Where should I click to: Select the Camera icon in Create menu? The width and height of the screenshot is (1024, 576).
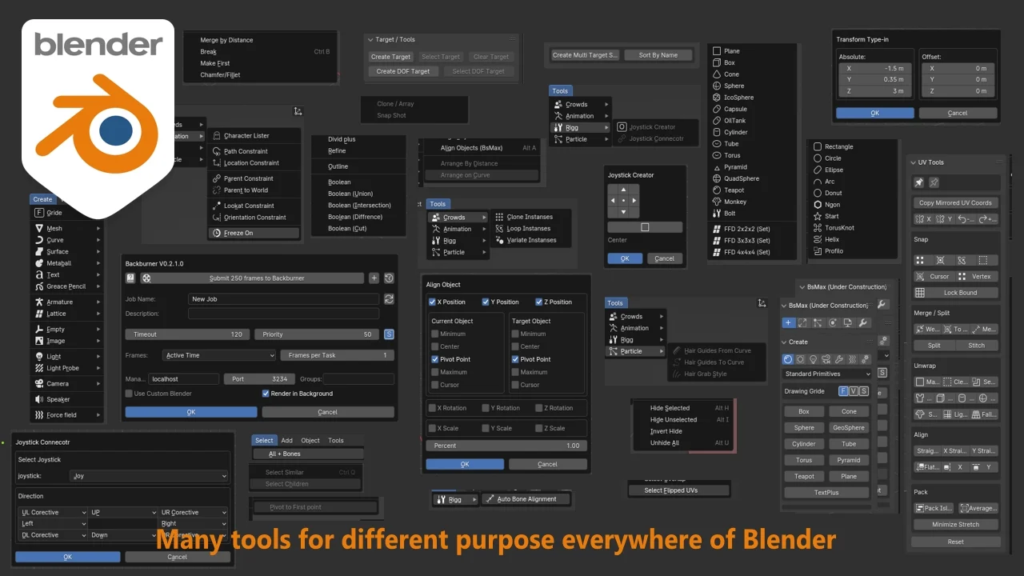[x=40, y=383]
